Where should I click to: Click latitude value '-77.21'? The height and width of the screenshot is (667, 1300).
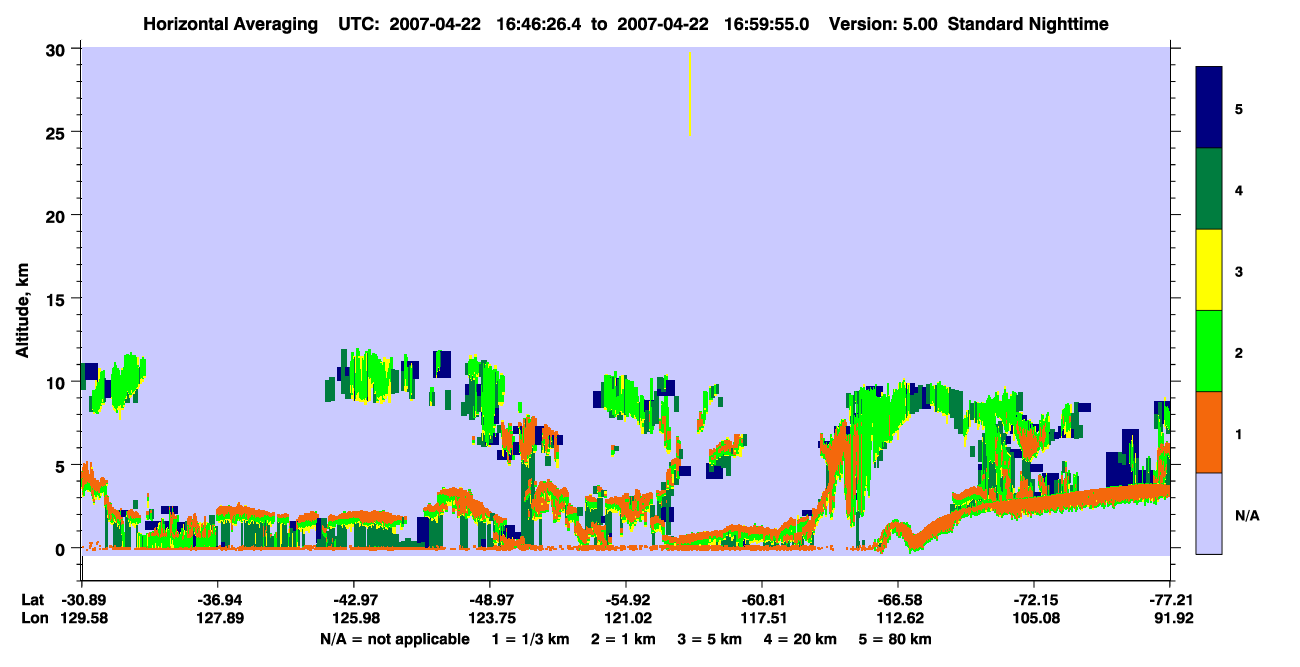coord(1170,600)
